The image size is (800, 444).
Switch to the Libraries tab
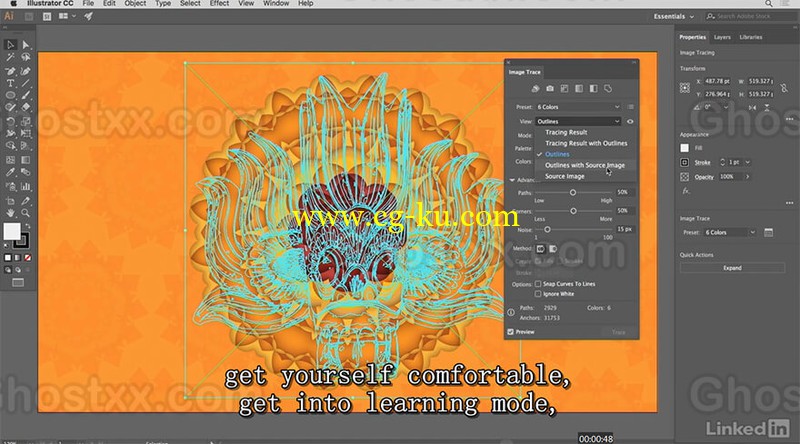point(751,37)
